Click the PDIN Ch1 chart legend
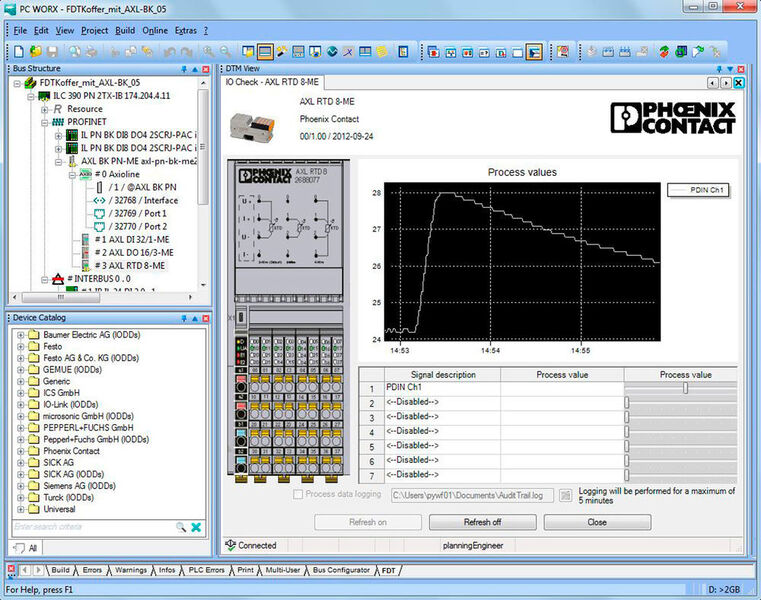761x600 pixels. click(698, 190)
